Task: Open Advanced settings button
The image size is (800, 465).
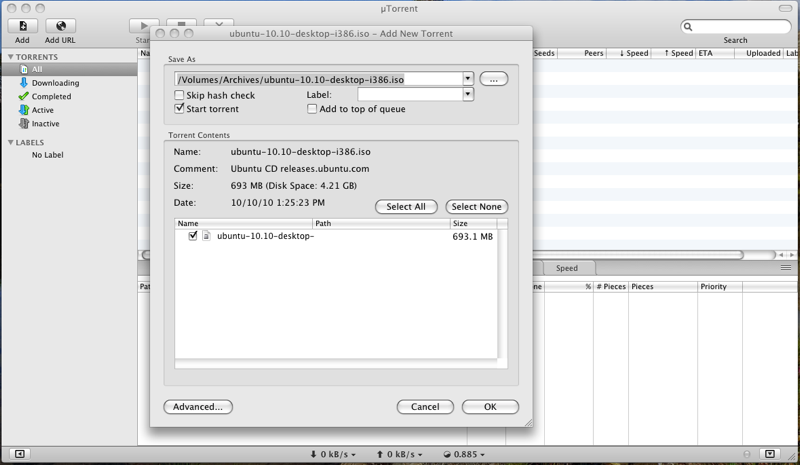Action: pyautogui.click(x=198, y=407)
